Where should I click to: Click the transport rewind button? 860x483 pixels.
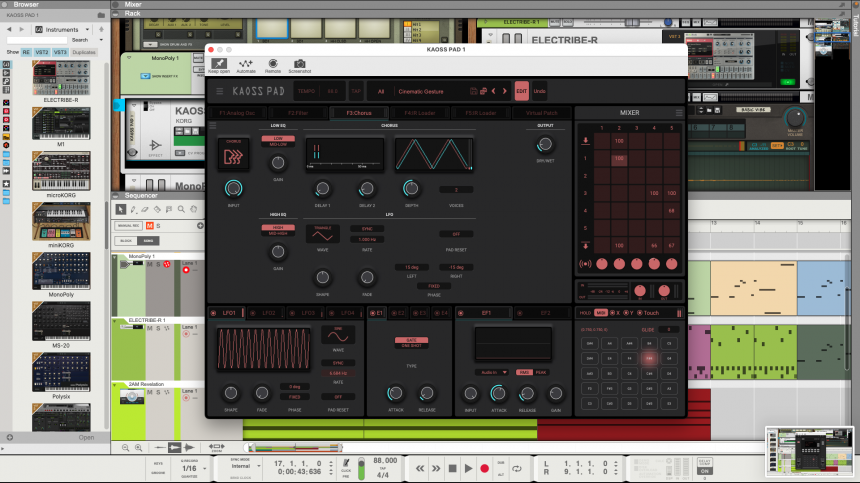[x=420, y=468]
